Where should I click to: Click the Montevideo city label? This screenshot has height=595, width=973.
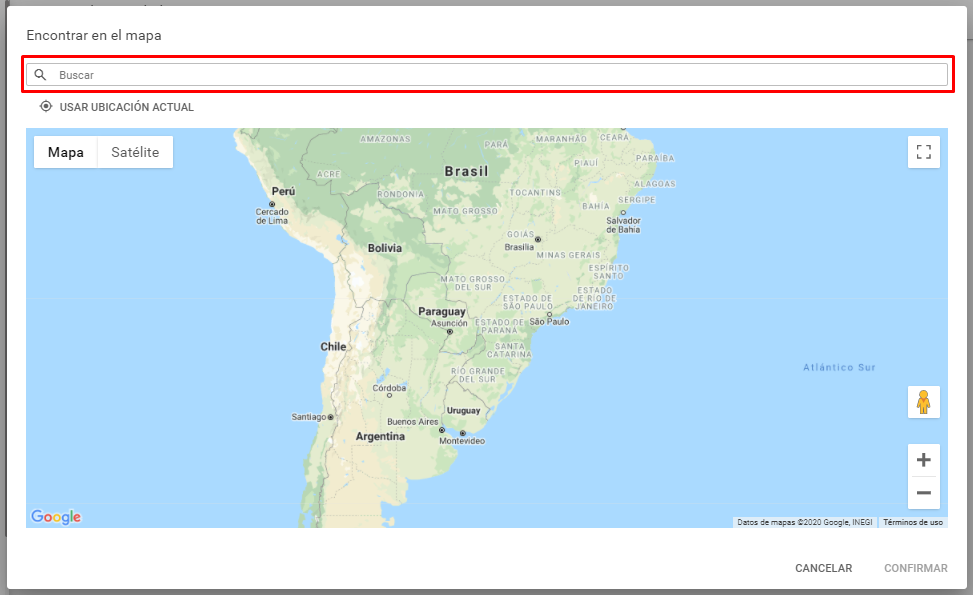462,441
